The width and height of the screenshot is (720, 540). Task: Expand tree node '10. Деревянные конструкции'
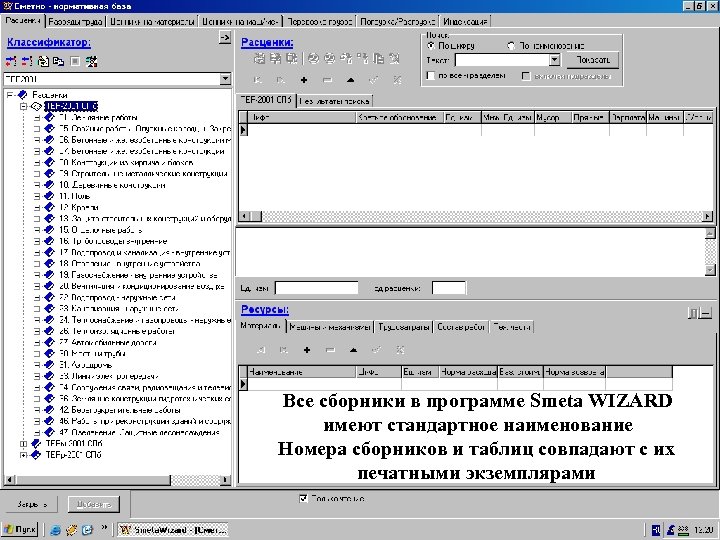point(37,185)
